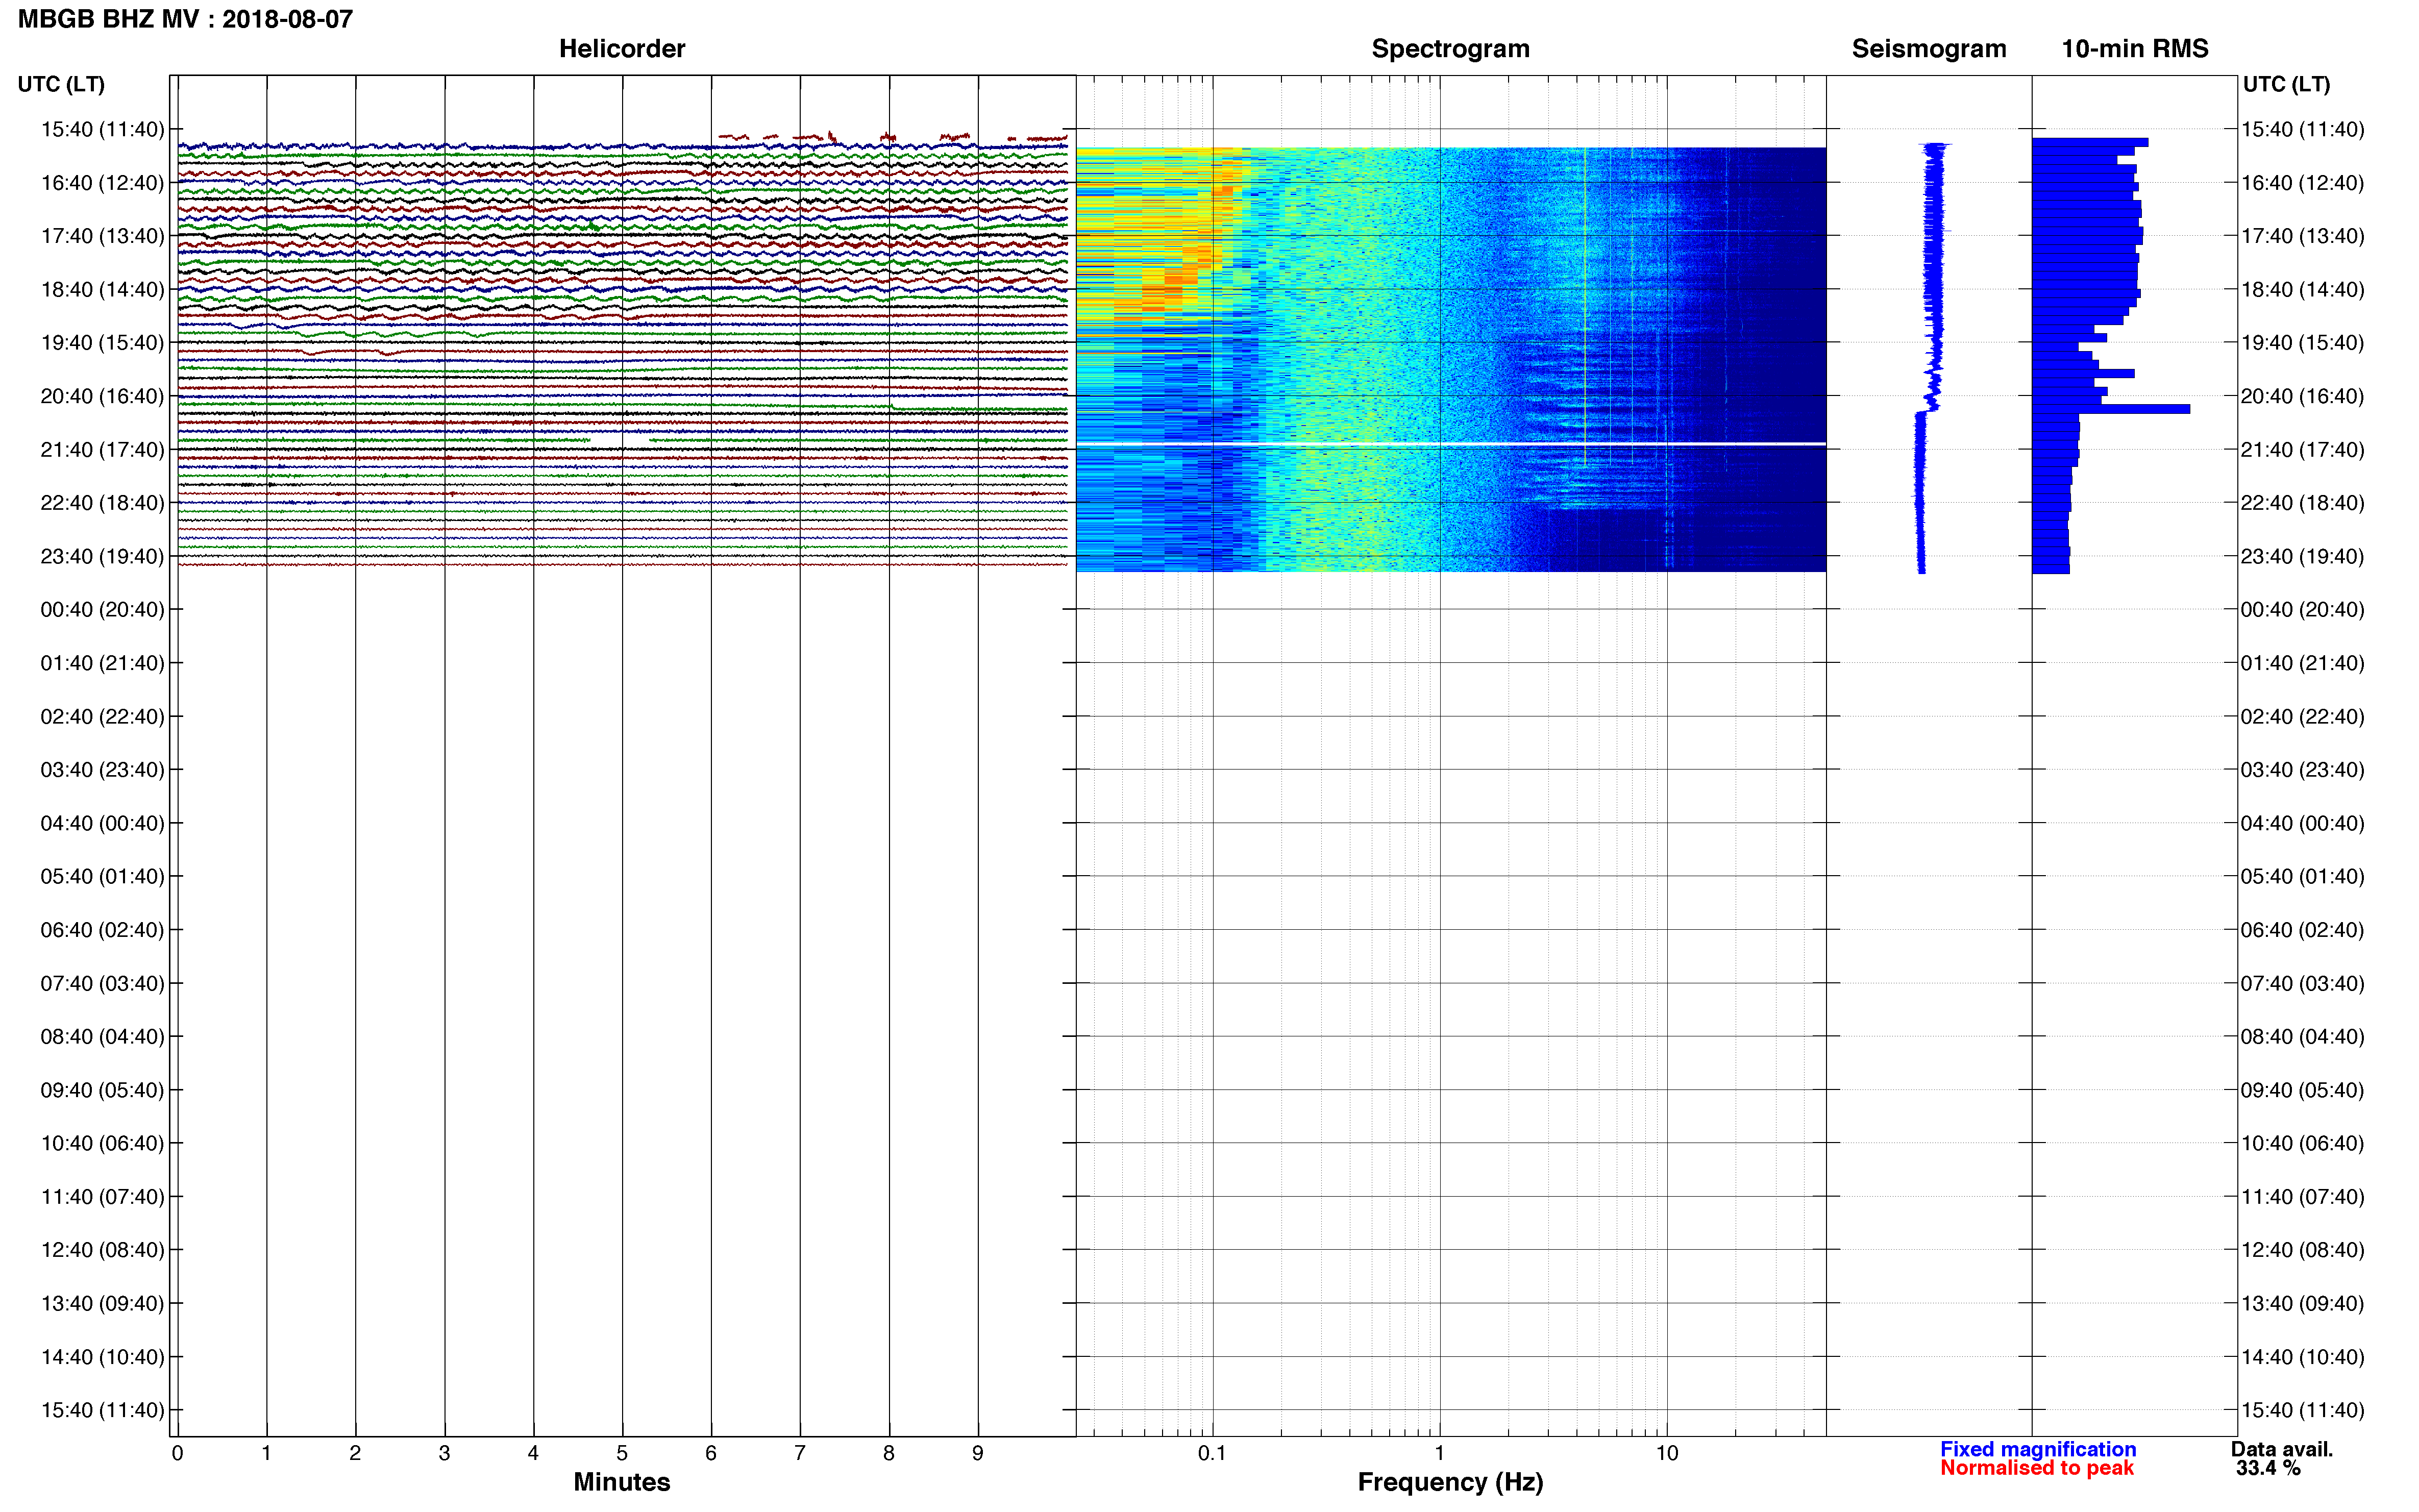
Task: Click the left '08:40 (04:40)' time label
Action: [x=102, y=1037]
